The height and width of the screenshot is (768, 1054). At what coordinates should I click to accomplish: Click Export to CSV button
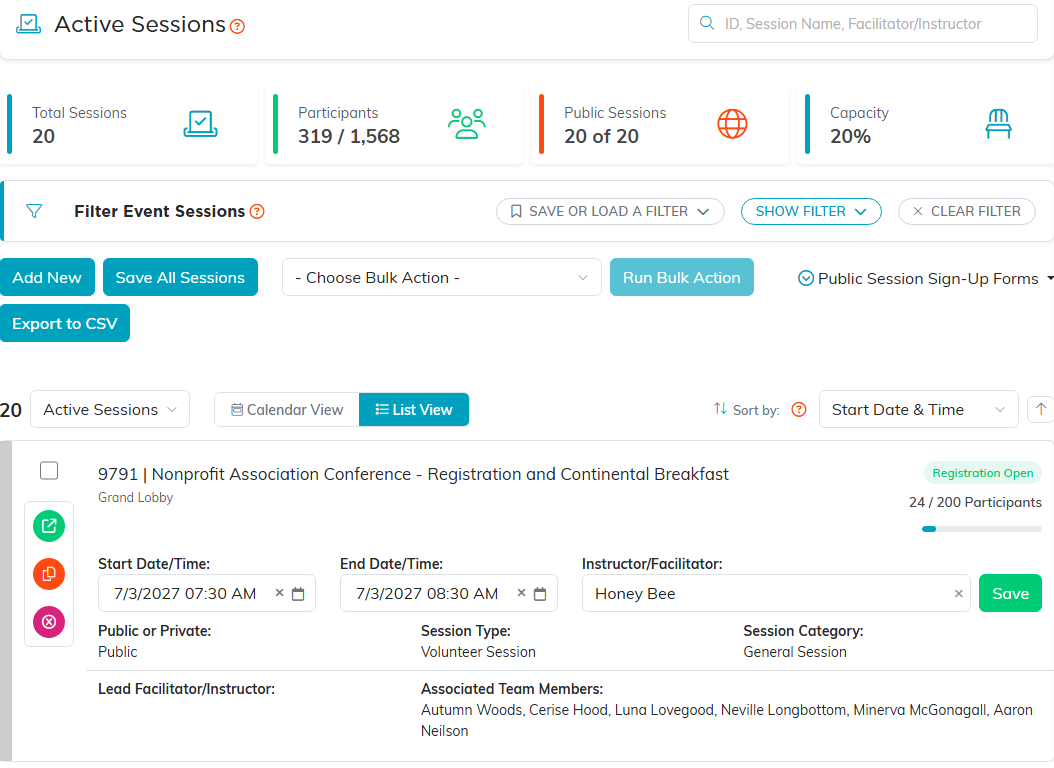(x=65, y=323)
